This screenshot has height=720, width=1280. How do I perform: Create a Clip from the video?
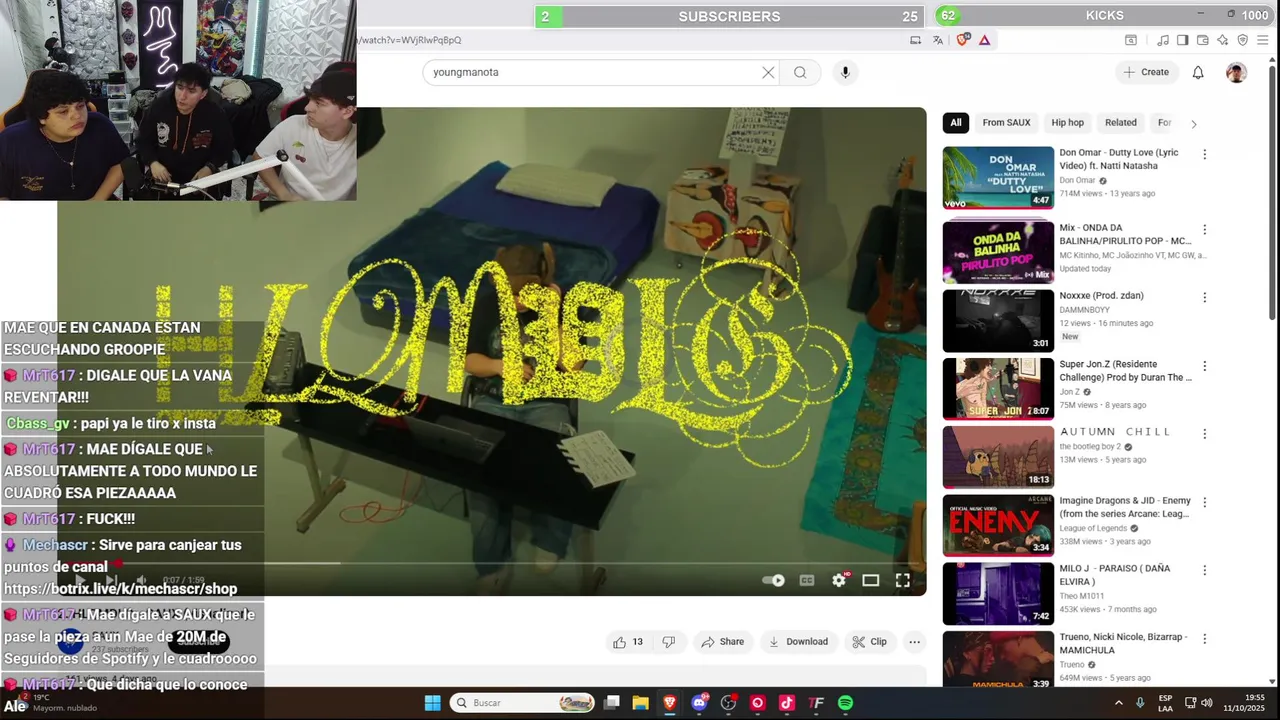coord(869,642)
